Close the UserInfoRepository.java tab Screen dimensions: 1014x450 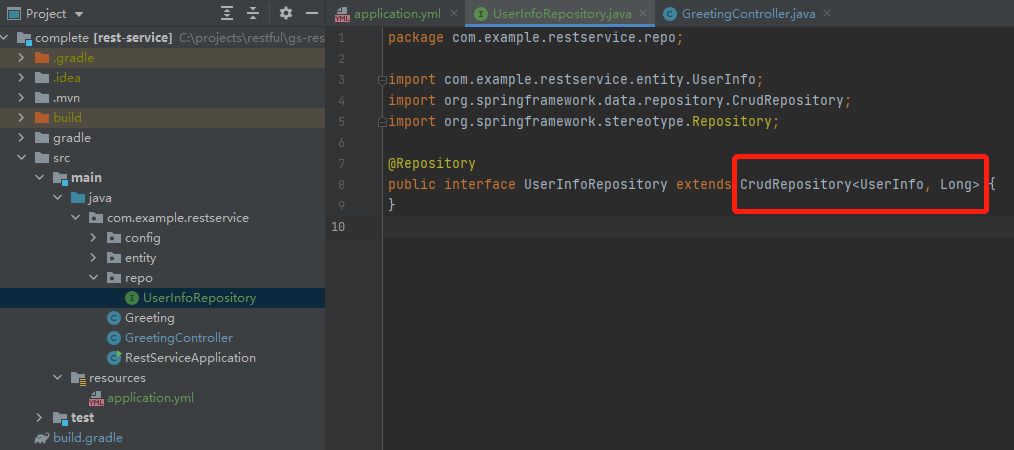(x=643, y=14)
